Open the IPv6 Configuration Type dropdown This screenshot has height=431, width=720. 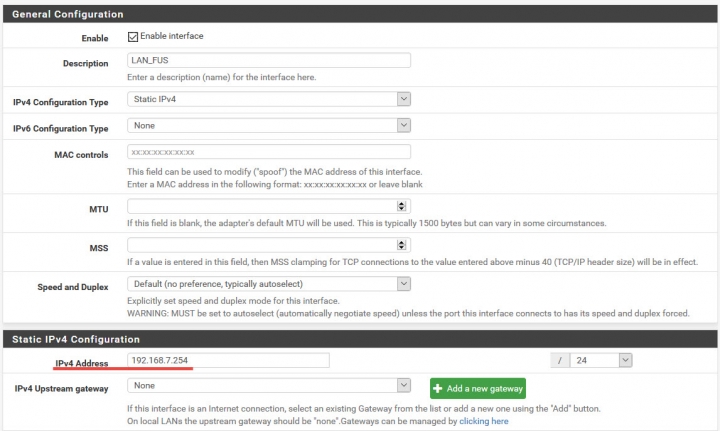(x=269, y=125)
